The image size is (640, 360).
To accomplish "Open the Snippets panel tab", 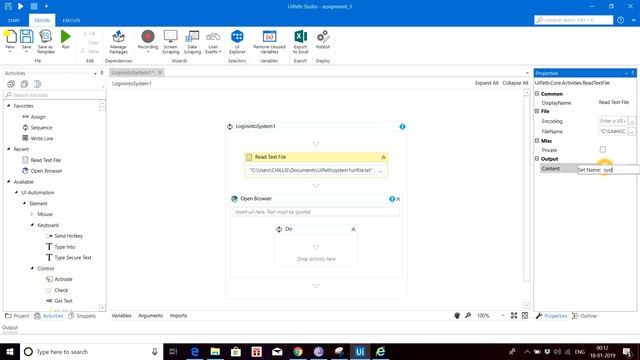I will point(82,316).
